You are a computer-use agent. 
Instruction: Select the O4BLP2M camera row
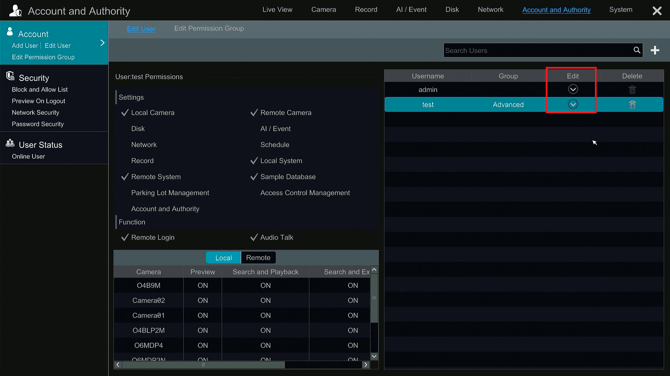coord(242,330)
